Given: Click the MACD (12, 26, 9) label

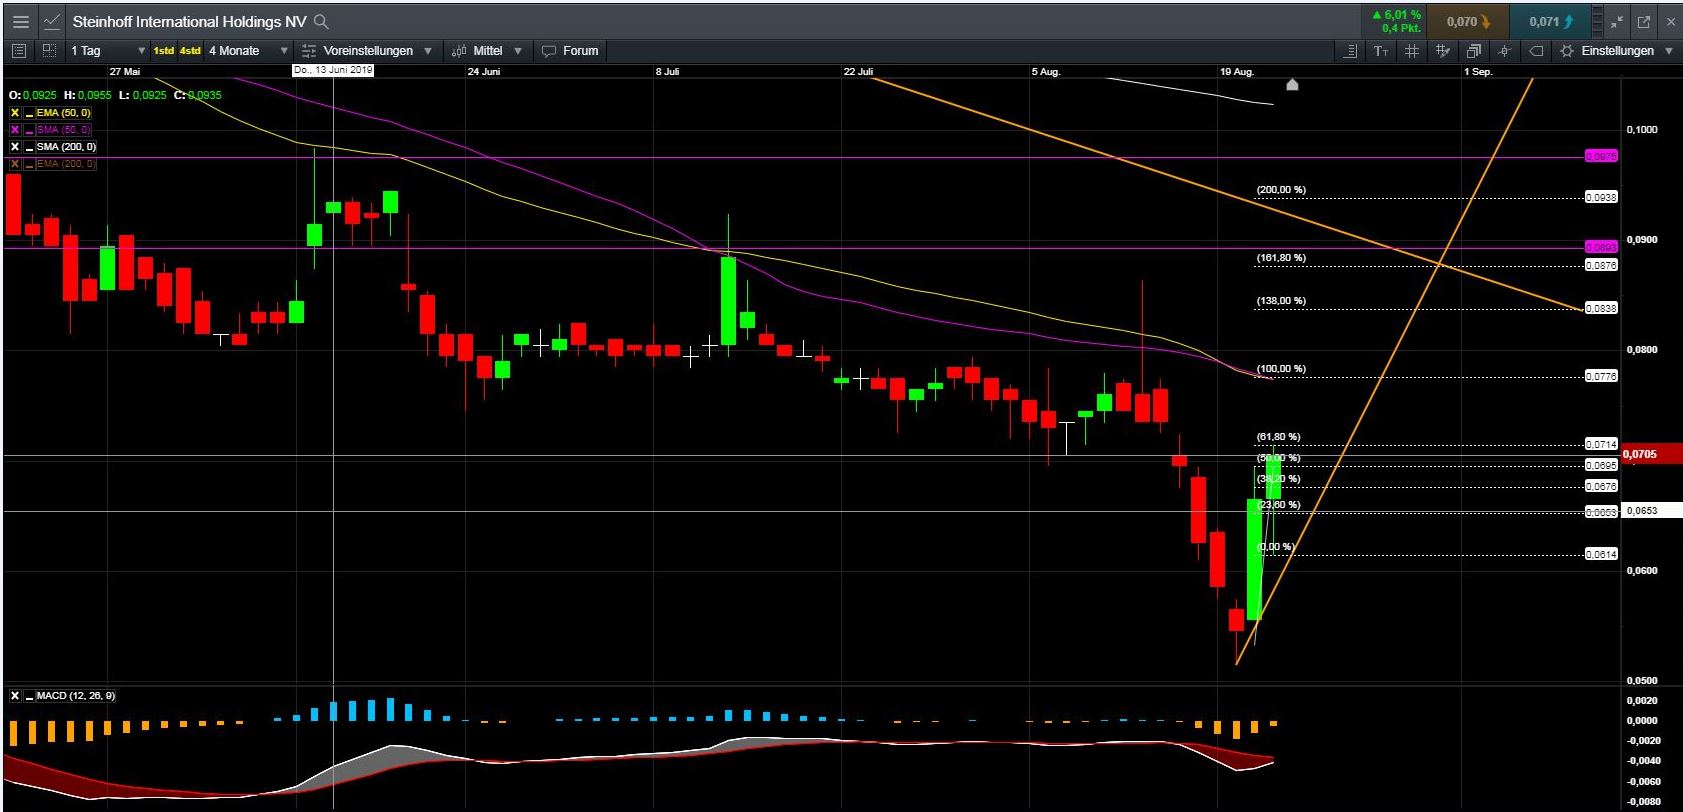Looking at the screenshot, I should pos(76,695).
